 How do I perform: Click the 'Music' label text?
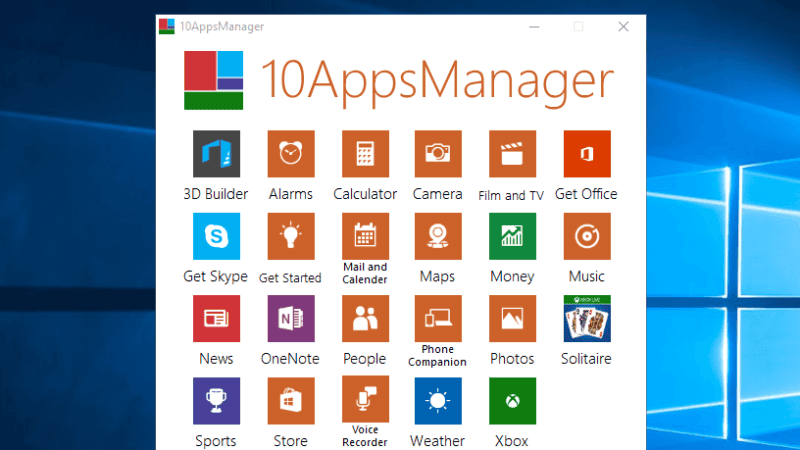pos(587,277)
